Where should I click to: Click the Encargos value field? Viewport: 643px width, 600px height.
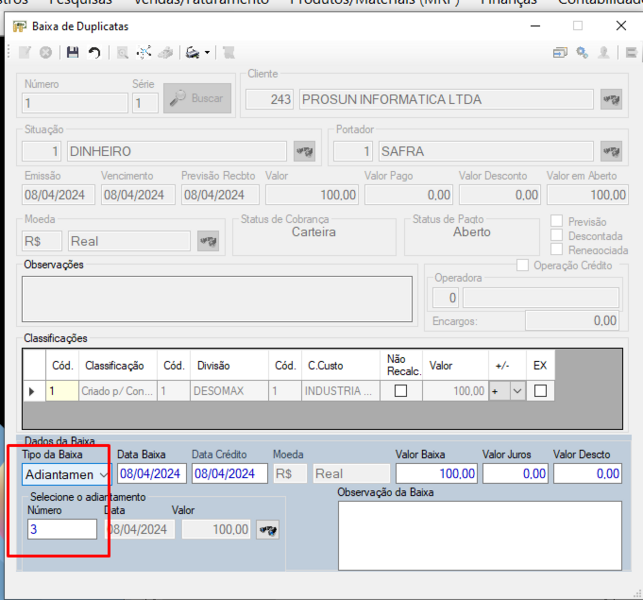[572, 320]
